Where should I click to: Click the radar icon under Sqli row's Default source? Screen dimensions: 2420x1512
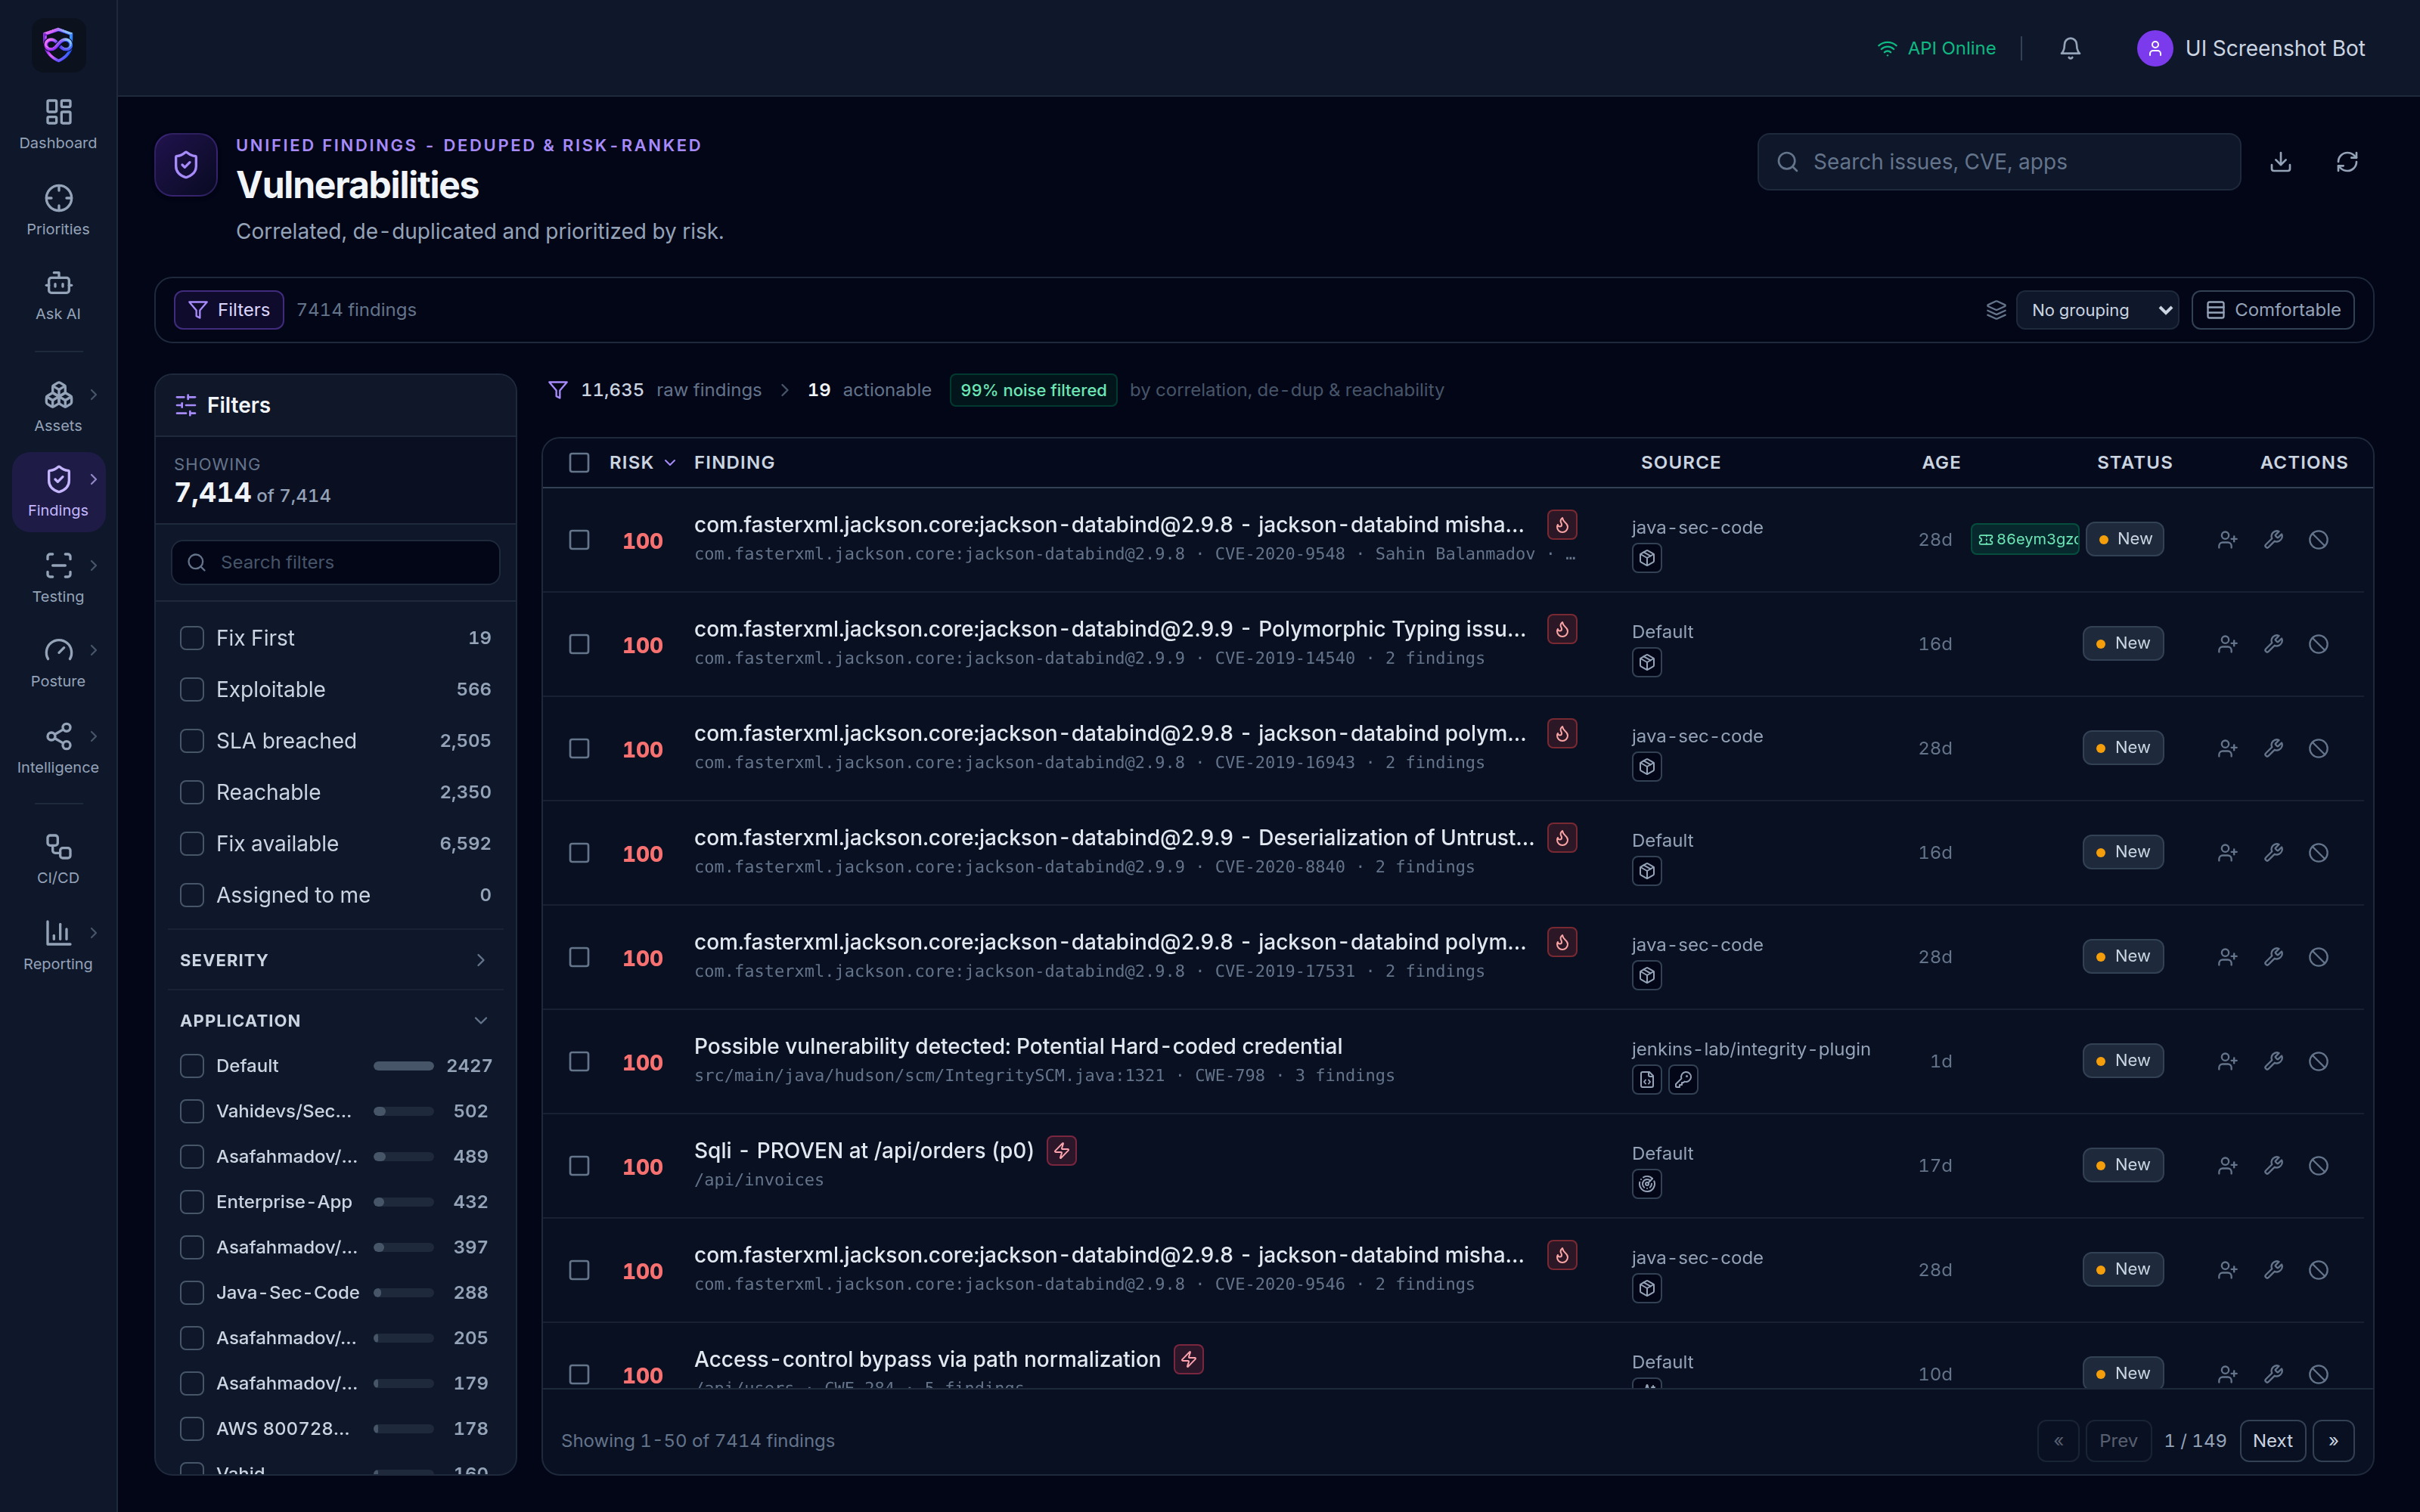pyautogui.click(x=1646, y=1184)
